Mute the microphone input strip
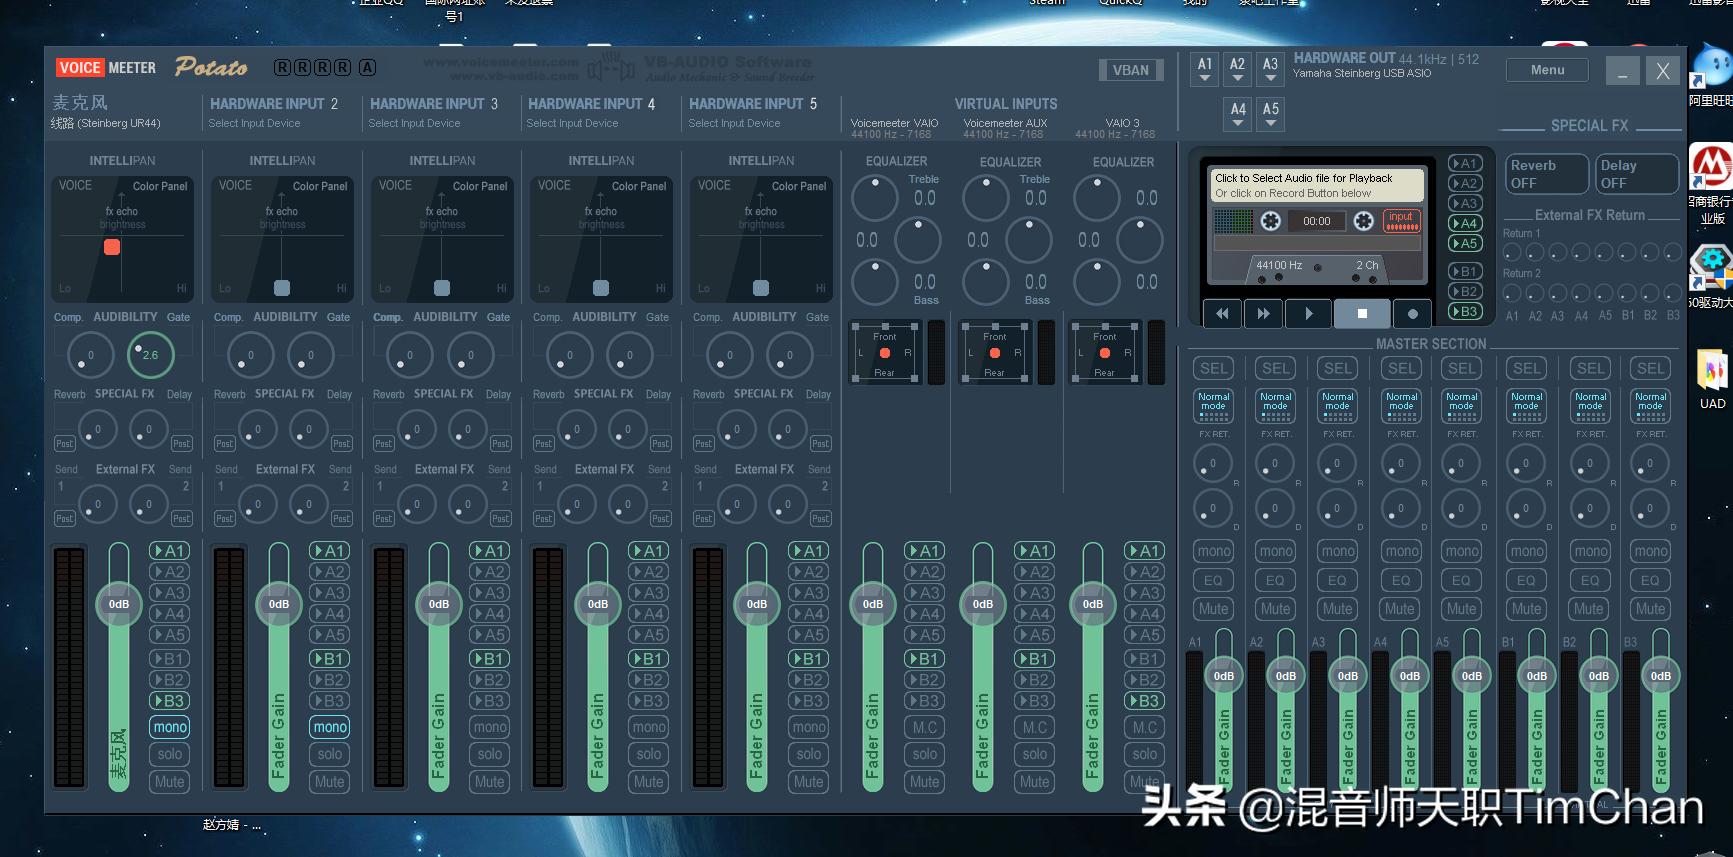The width and height of the screenshot is (1733, 857). (x=169, y=782)
